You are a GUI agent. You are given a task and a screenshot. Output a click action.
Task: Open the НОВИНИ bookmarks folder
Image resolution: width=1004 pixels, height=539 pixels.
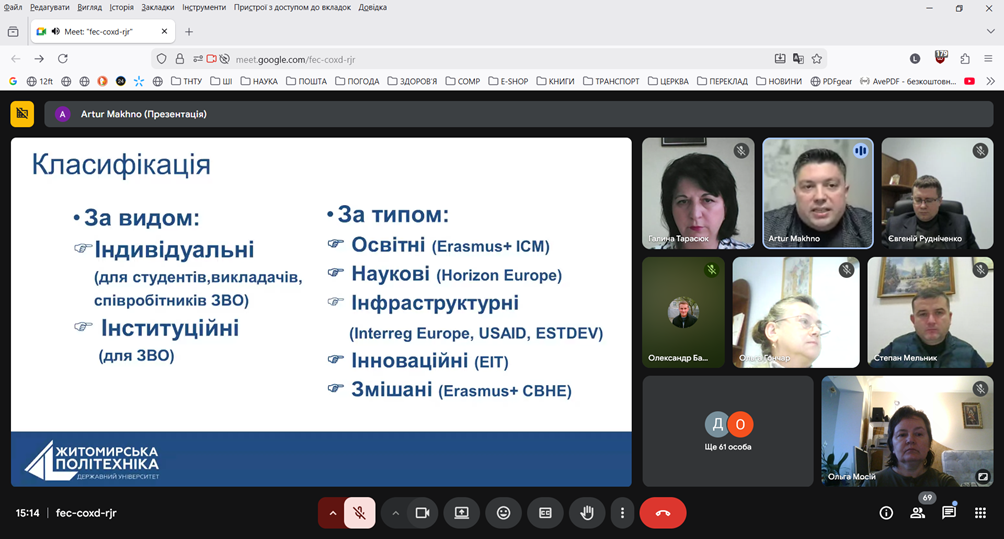tap(778, 81)
